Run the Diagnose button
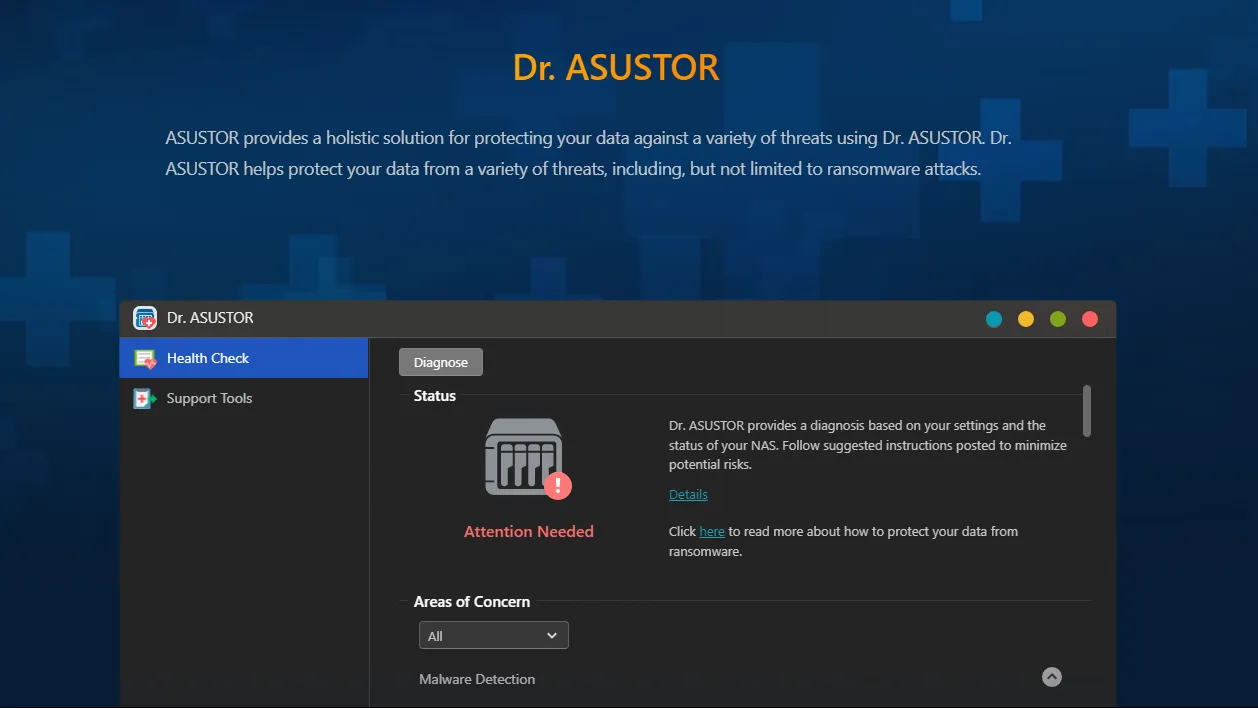This screenshot has height=708, width=1258. click(441, 362)
